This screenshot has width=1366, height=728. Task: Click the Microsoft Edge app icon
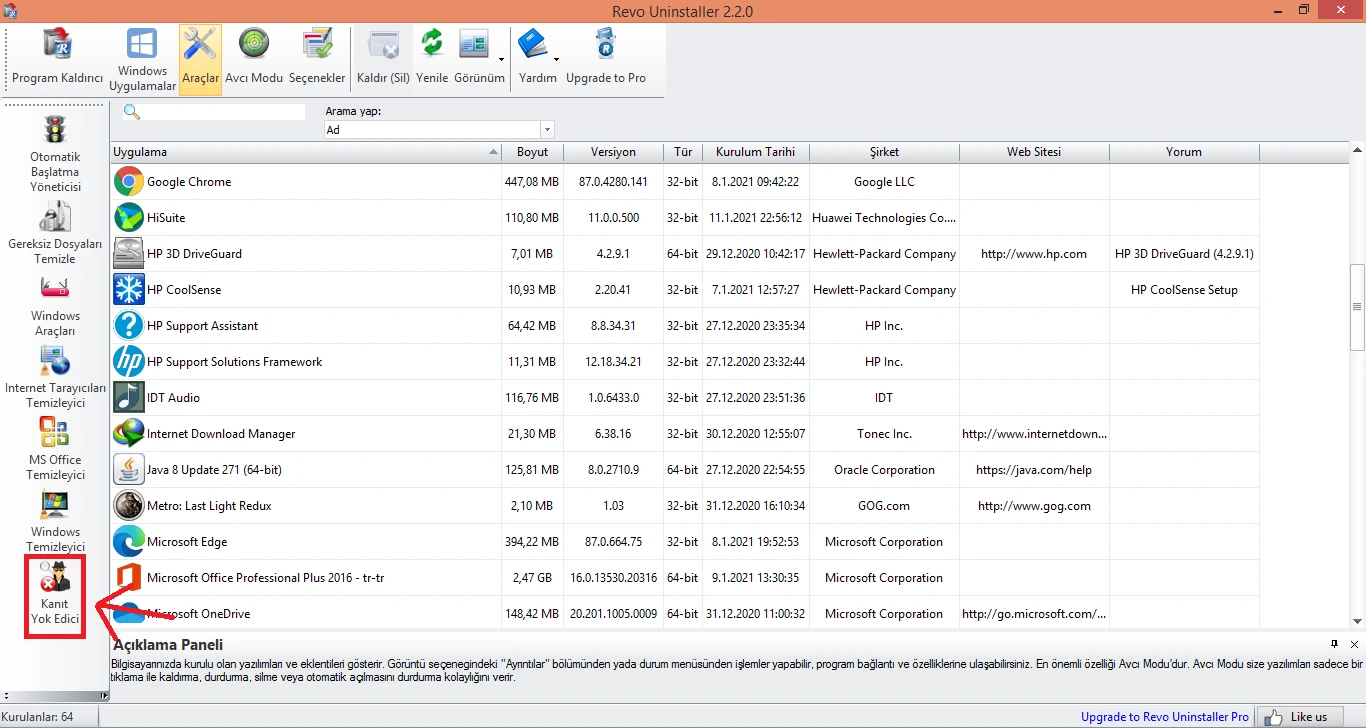129,542
